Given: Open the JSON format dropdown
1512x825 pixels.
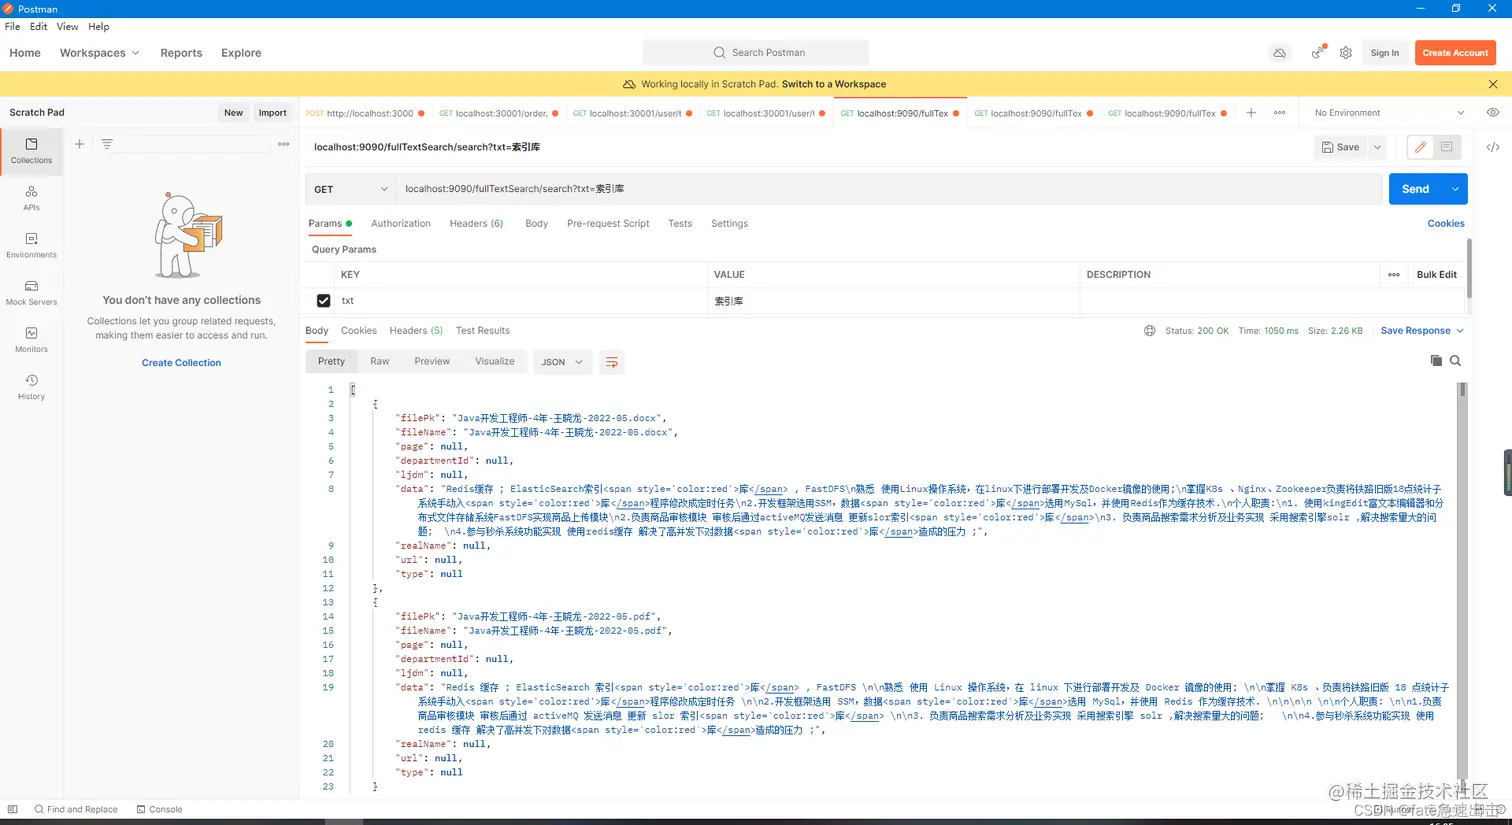Looking at the screenshot, I should (x=562, y=362).
